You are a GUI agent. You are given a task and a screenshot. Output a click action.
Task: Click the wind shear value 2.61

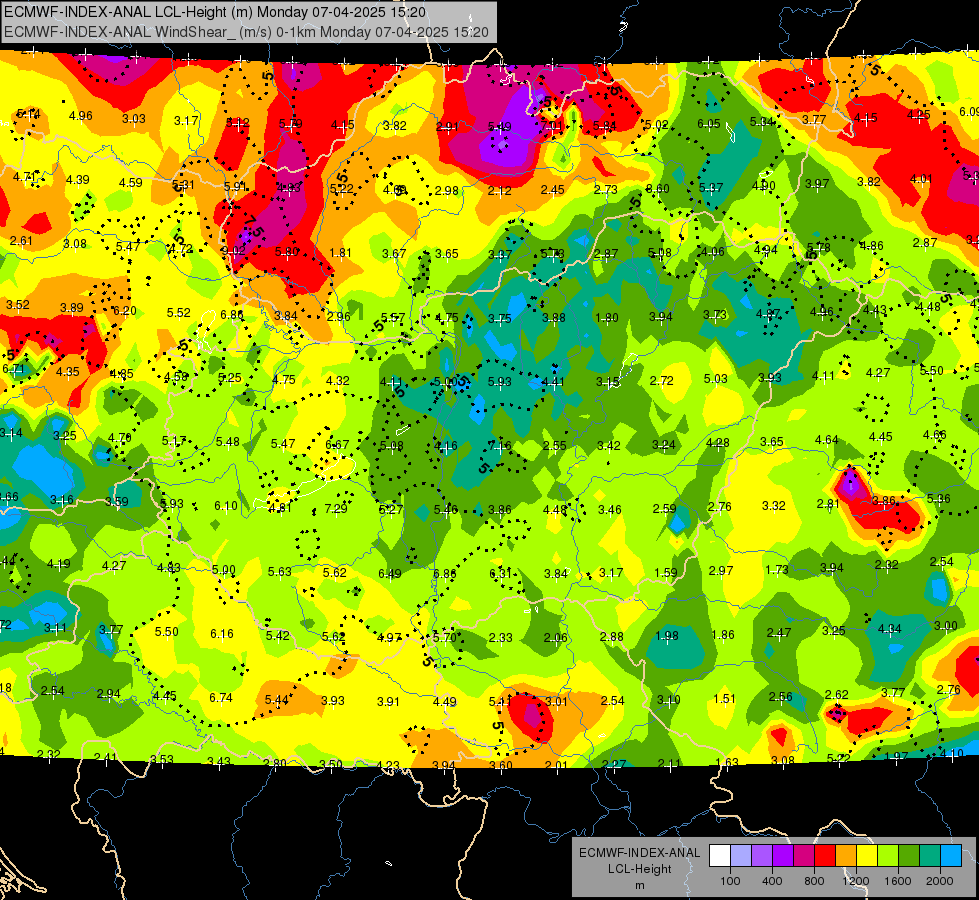pyautogui.click(x=21, y=240)
